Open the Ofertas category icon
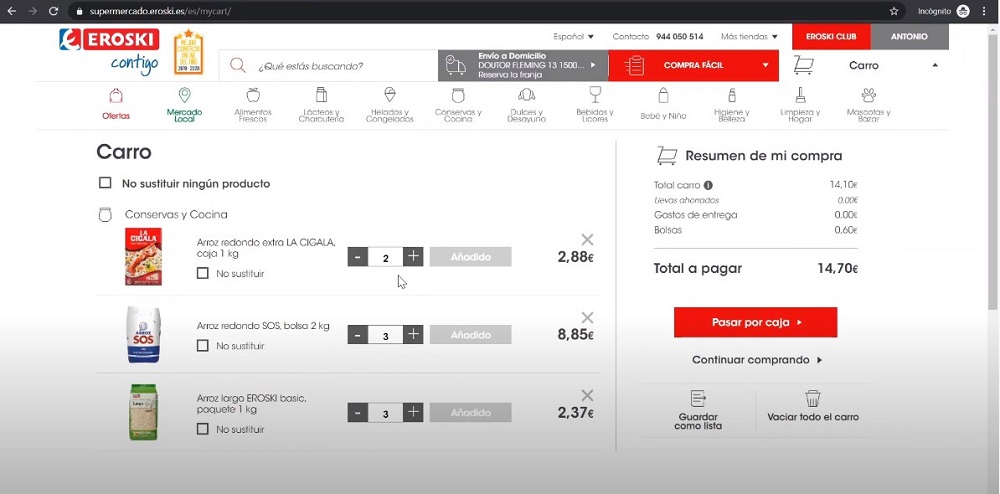1000x494 pixels. coord(116,97)
